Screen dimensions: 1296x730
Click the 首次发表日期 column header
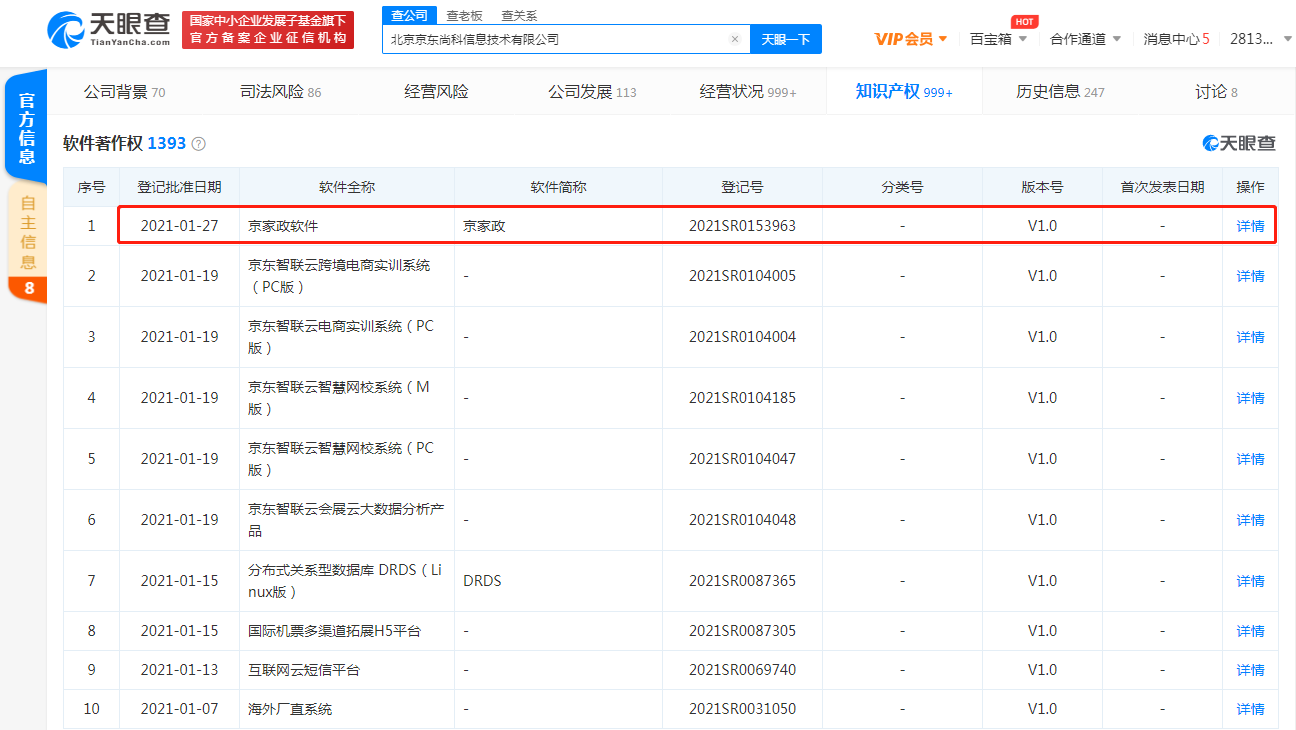pyautogui.click(x=1162, y=187)
